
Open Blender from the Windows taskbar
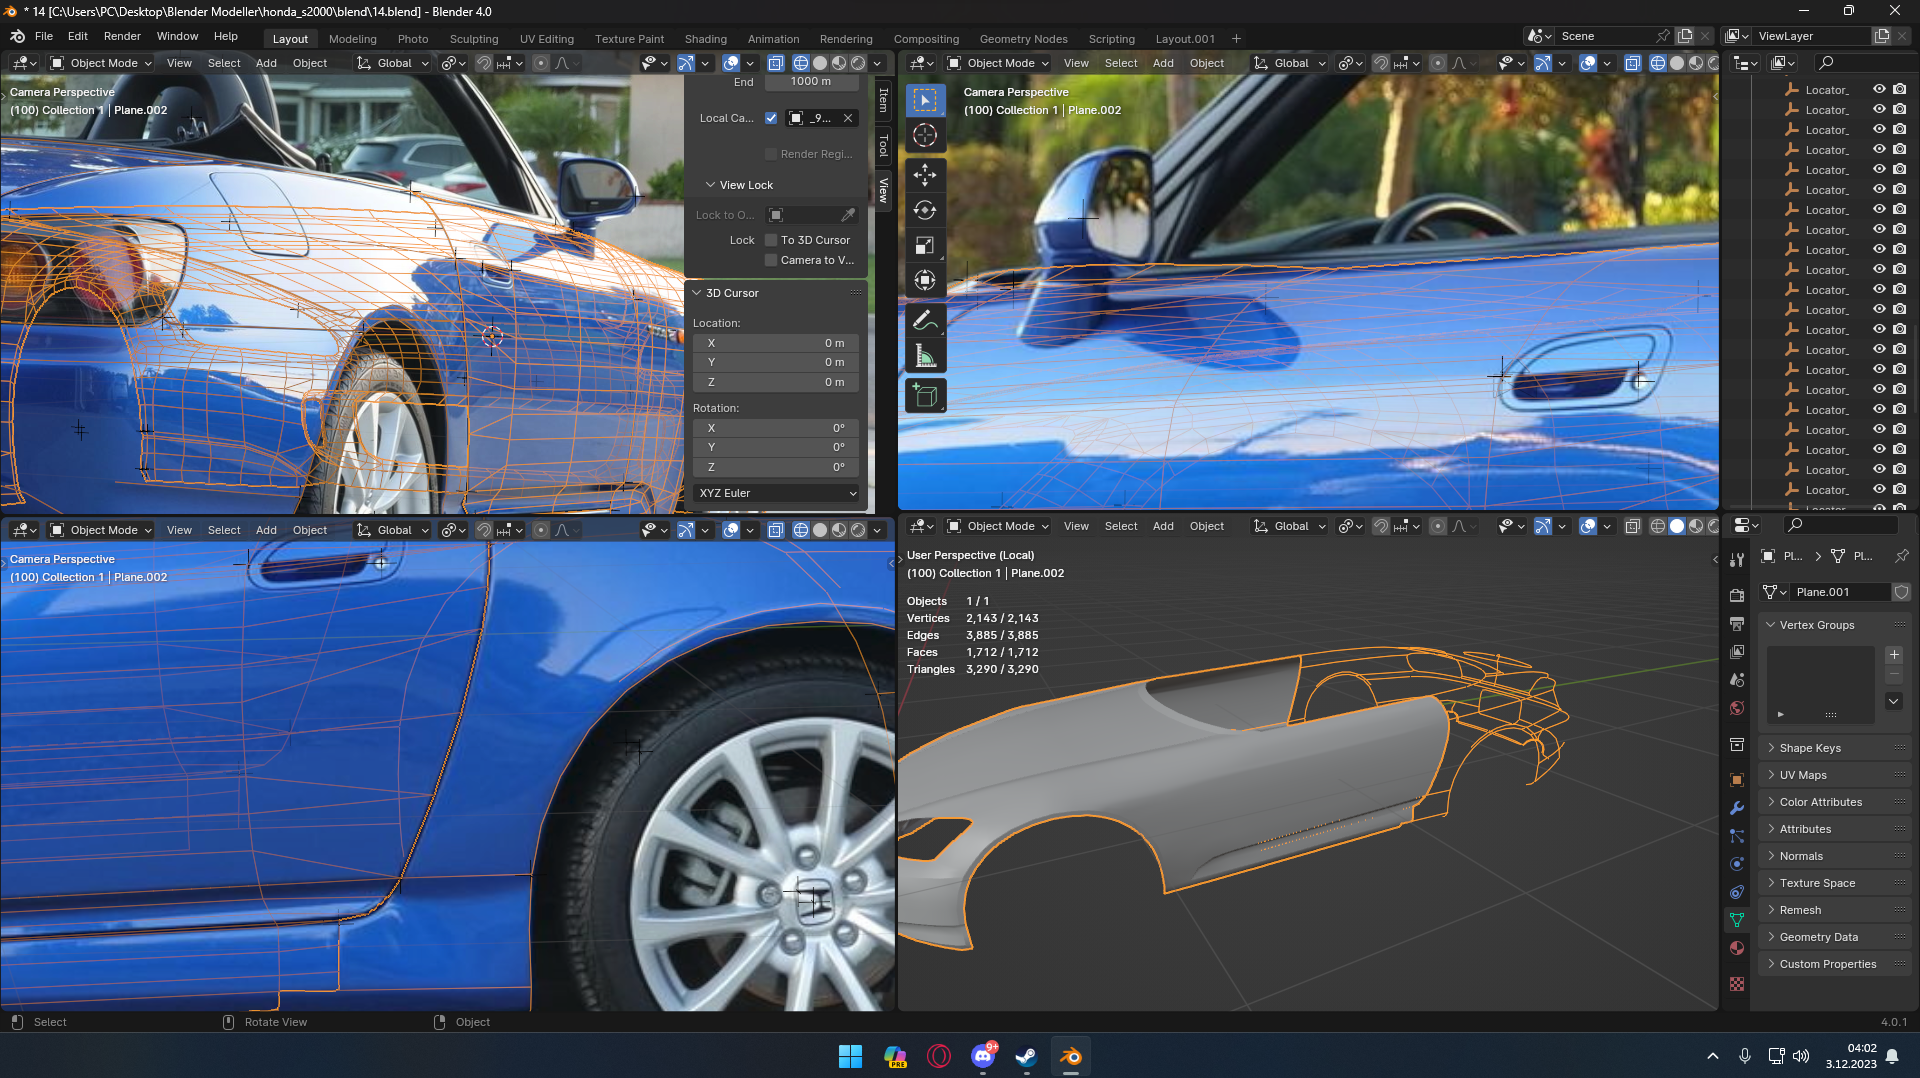1070,1057
